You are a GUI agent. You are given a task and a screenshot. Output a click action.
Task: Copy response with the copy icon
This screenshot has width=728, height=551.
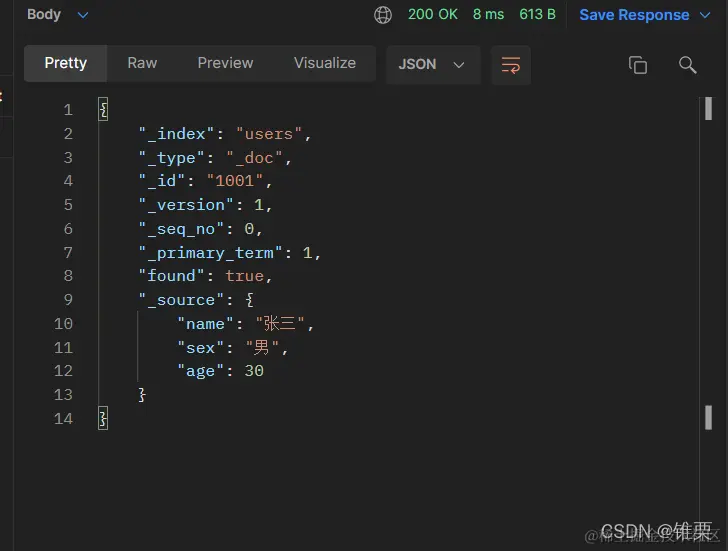click(x=638, y=65)
